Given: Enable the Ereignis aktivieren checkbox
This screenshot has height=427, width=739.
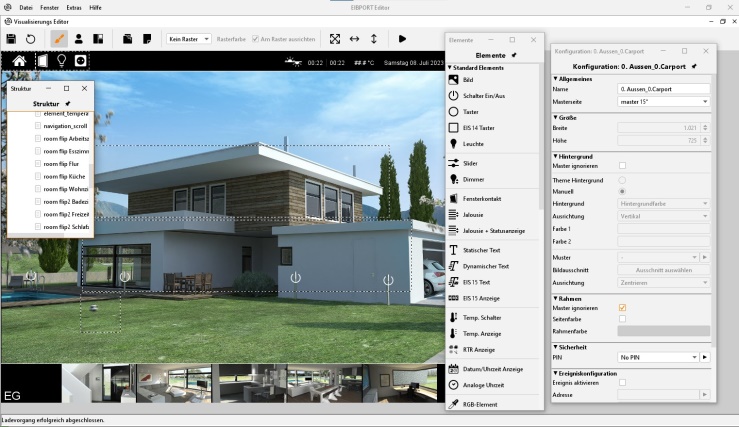Looking at the screenshot, I should coord(622,382).
